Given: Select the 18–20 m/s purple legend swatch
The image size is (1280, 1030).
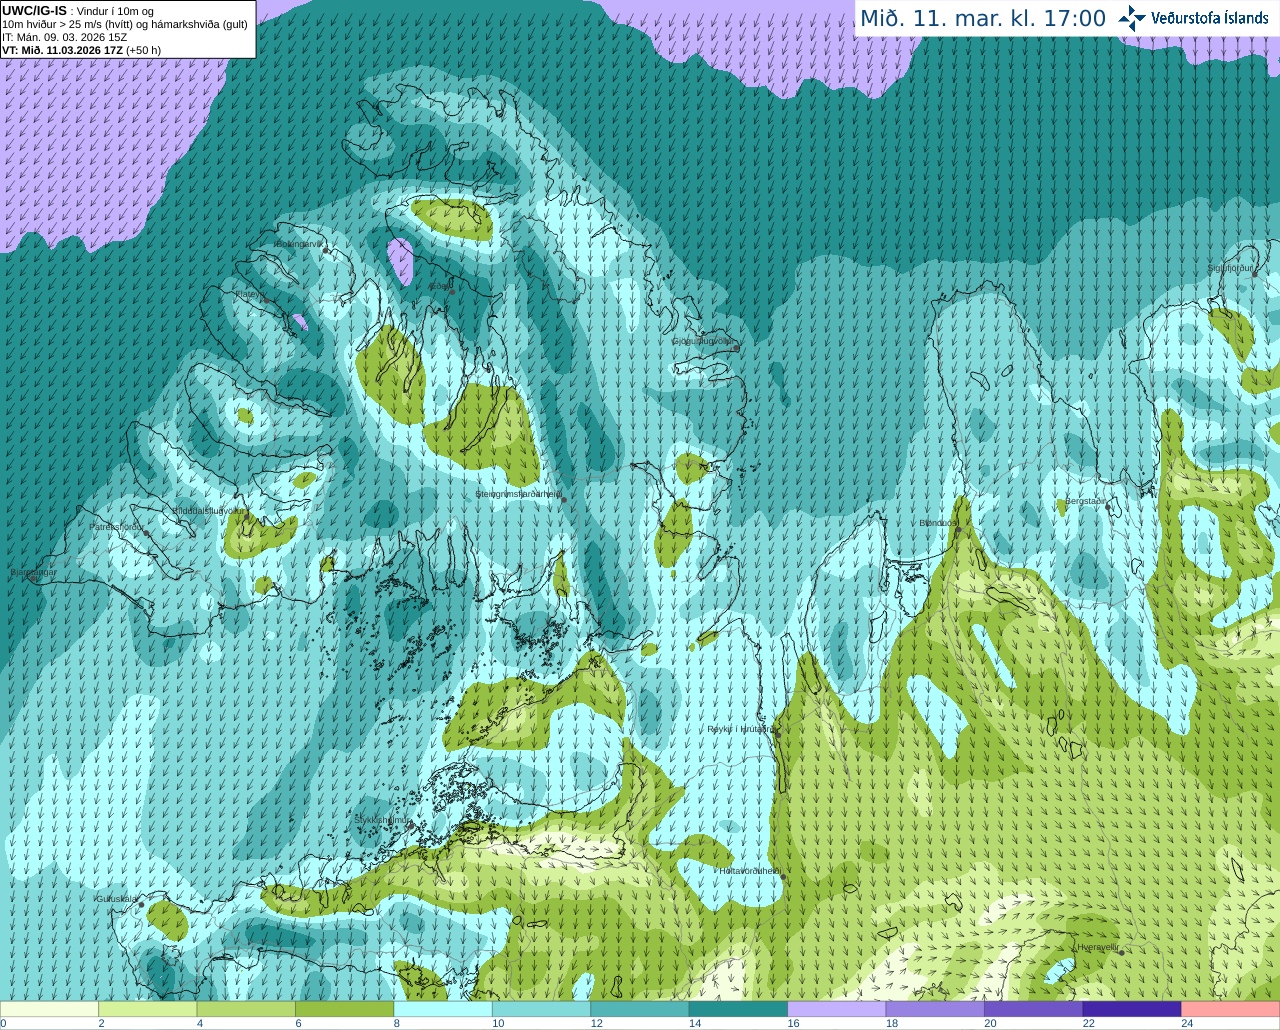Looking at the screenshot, I should tap(936, 1009).
